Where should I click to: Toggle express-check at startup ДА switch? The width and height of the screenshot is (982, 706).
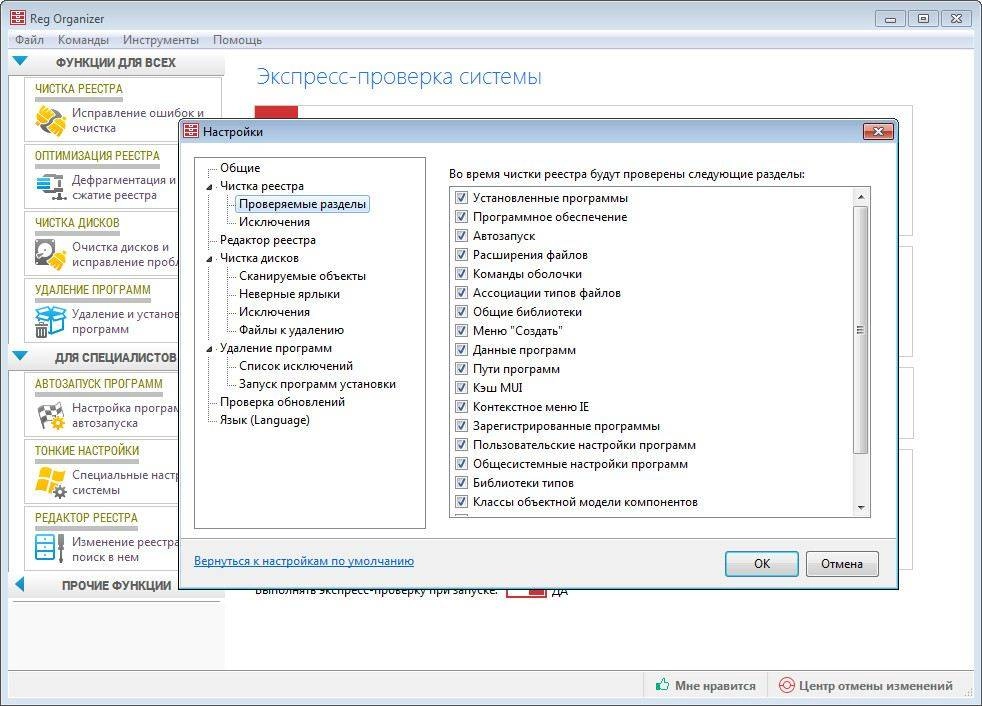(527, 591)
